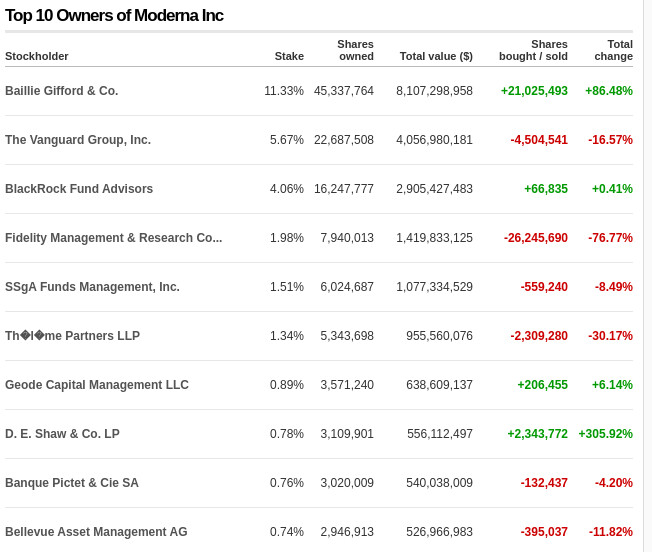Image resolution: width=652 pixels, height=552 pixels.
Task: Select Bellevue Asset Management AG
Action: 96,532
